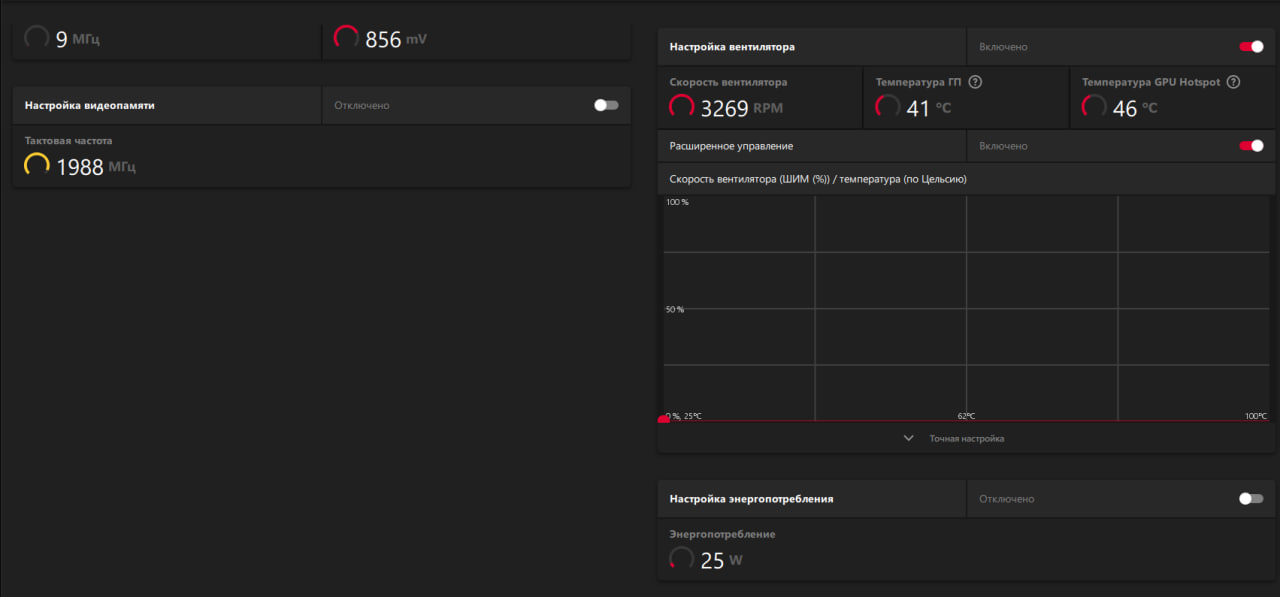1280x597 pixels.
Task: Toggle the Расширенное управление switch
Action: click(1251, 146)
